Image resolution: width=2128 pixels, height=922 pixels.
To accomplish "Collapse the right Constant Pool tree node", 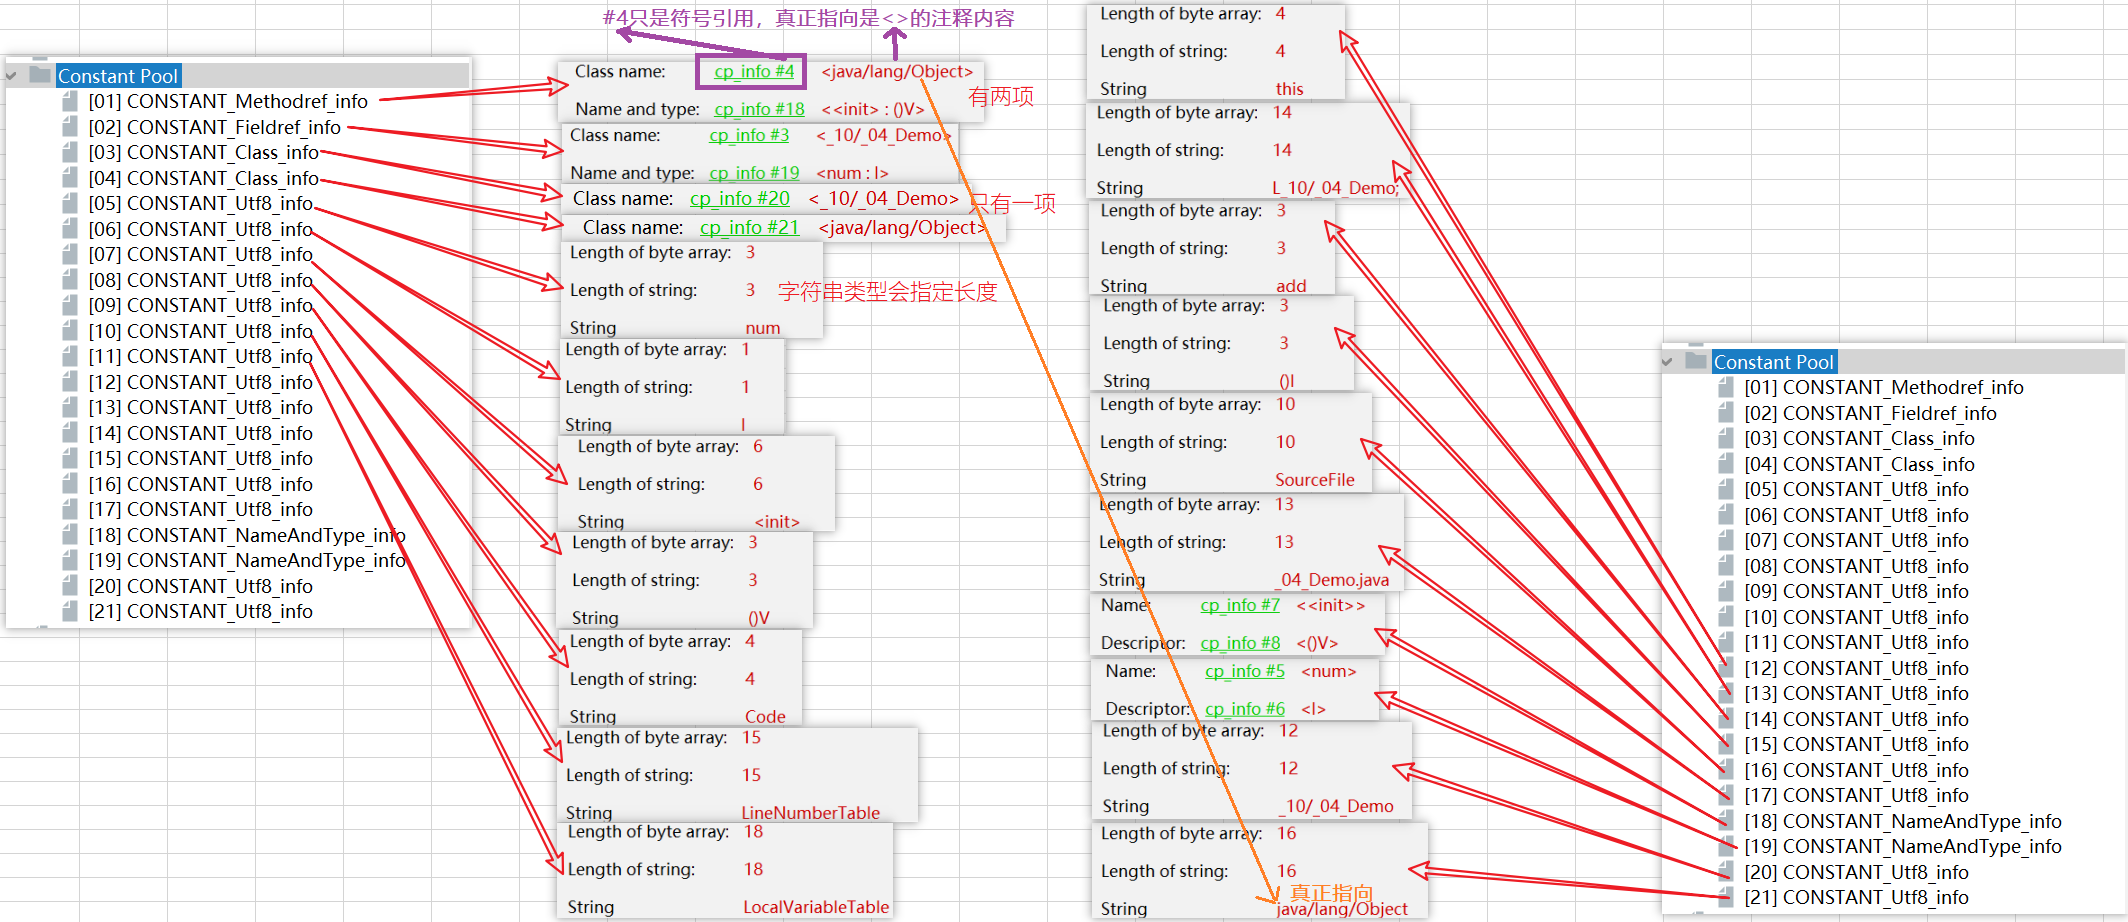I will (x=1668, y=362).
